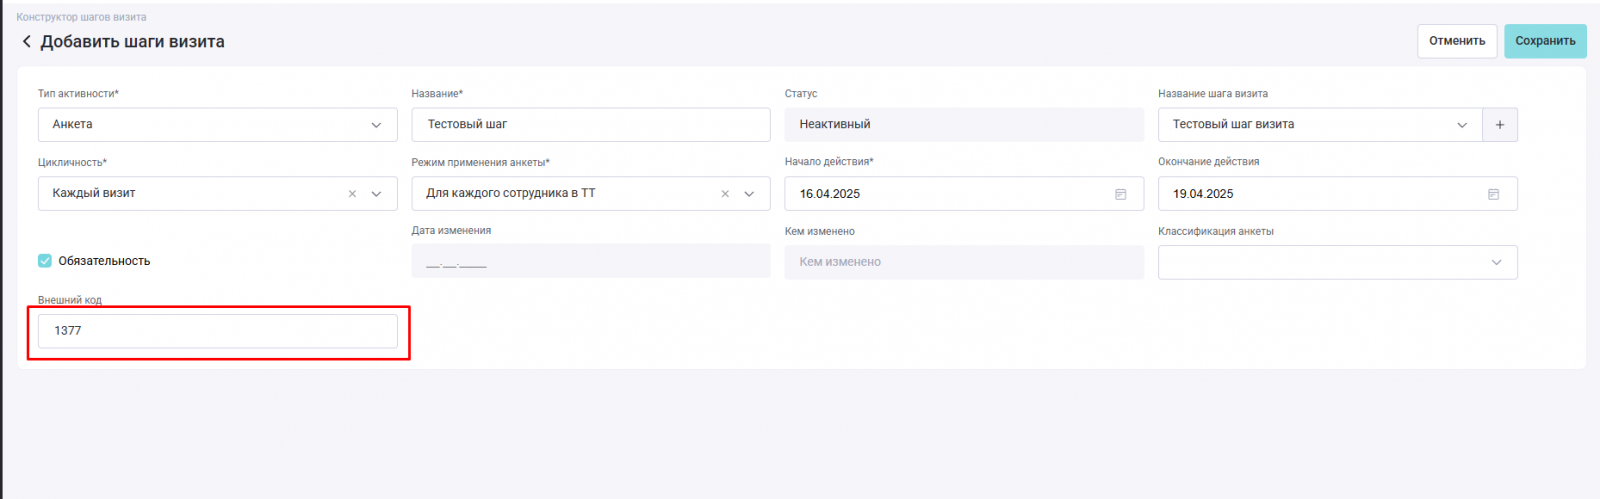Open calendar icon in Окончание действия field
The height and width of the screenshot is (499, 1600).
[1493, 194]
